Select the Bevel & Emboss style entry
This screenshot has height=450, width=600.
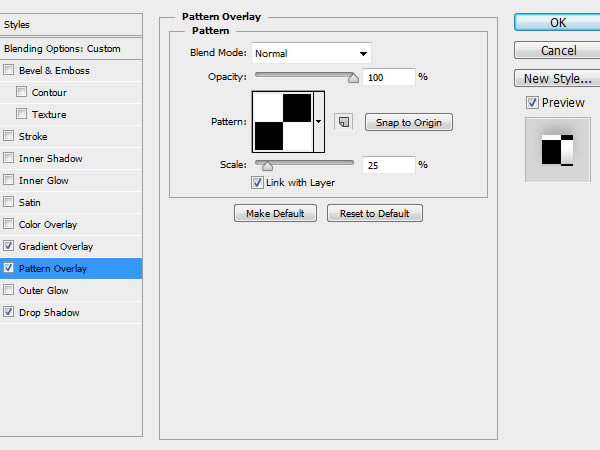point(71,70)
